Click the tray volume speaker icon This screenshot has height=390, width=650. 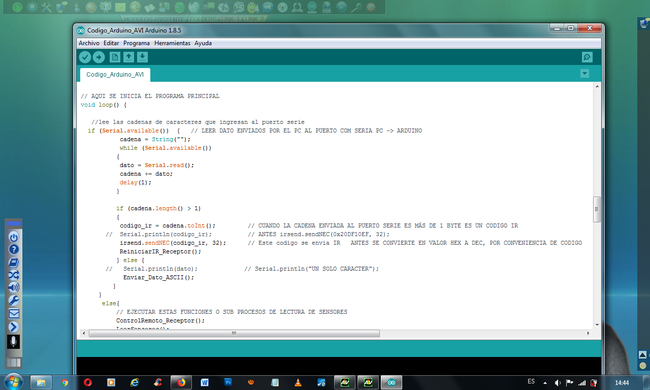point(558,383)
